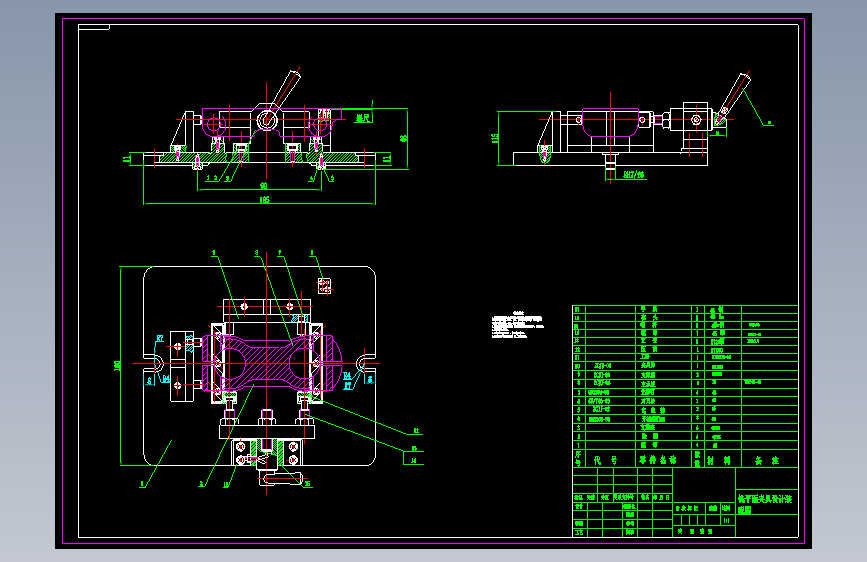Pick the small square block in the plan view's upper-right corner

click(325, 286)
